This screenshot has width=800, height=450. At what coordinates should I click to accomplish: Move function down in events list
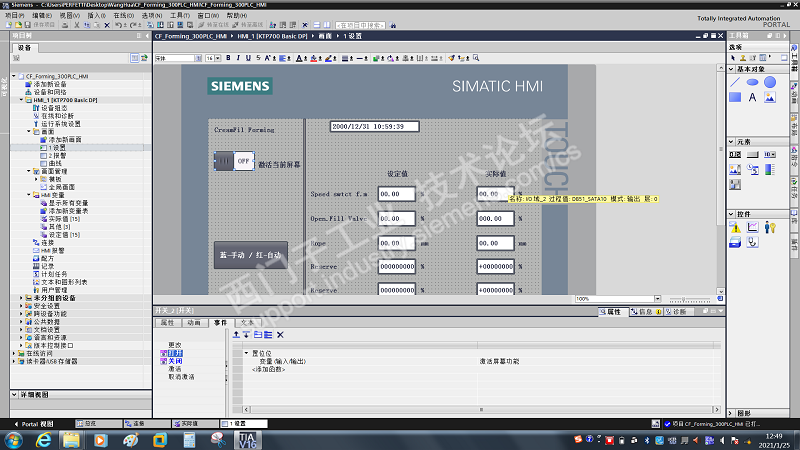pyautogui.click(x=246, y=335)
